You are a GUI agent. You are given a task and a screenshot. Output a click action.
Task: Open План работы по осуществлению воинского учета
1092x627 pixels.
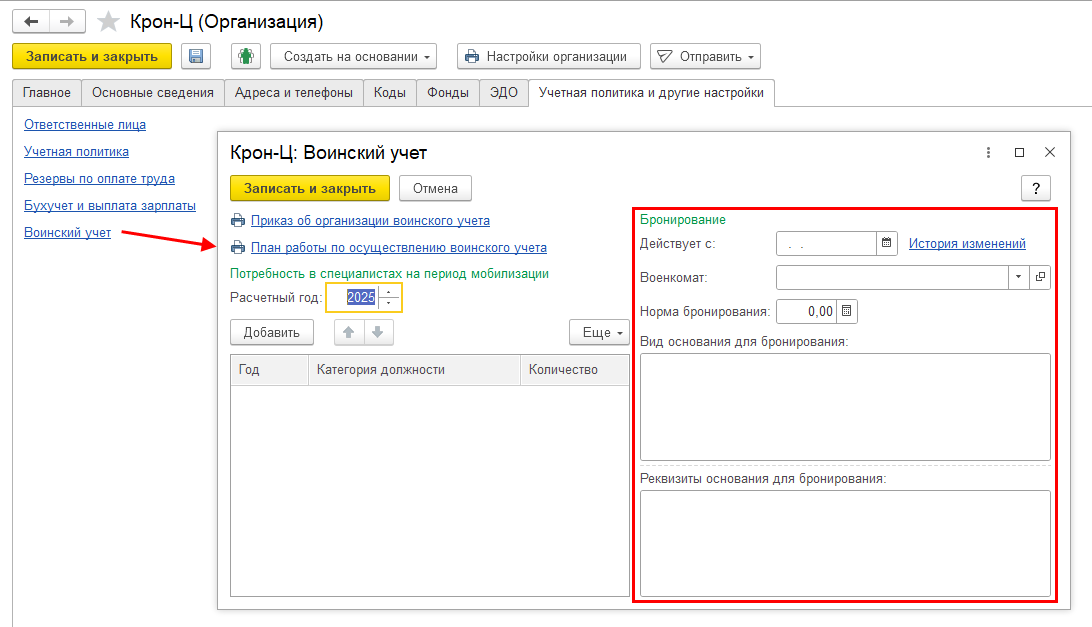tap(398, 247)
